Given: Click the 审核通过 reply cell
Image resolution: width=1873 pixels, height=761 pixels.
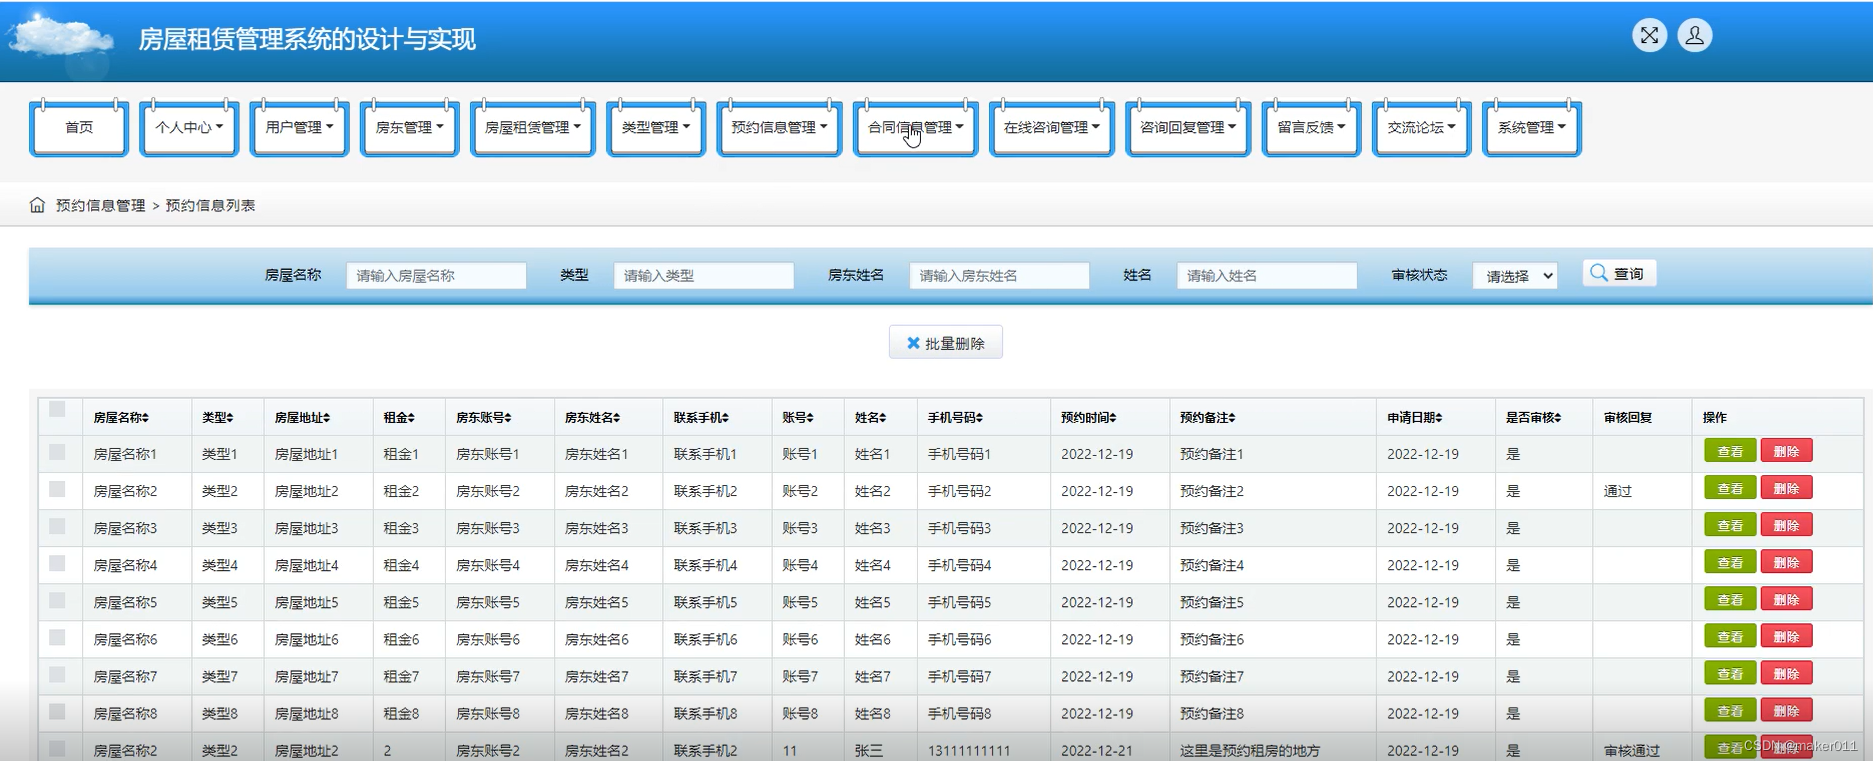Looking at the screenshot, I should [x=1631, y=750].
